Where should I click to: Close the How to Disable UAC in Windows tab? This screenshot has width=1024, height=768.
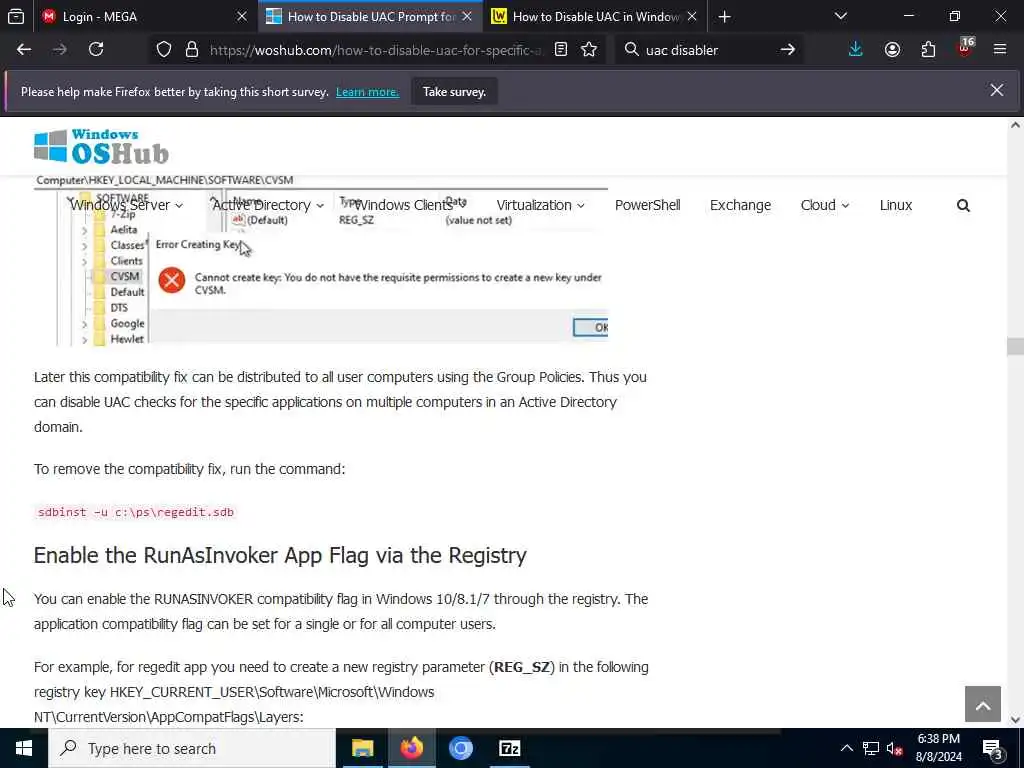[x=692, y=16]
